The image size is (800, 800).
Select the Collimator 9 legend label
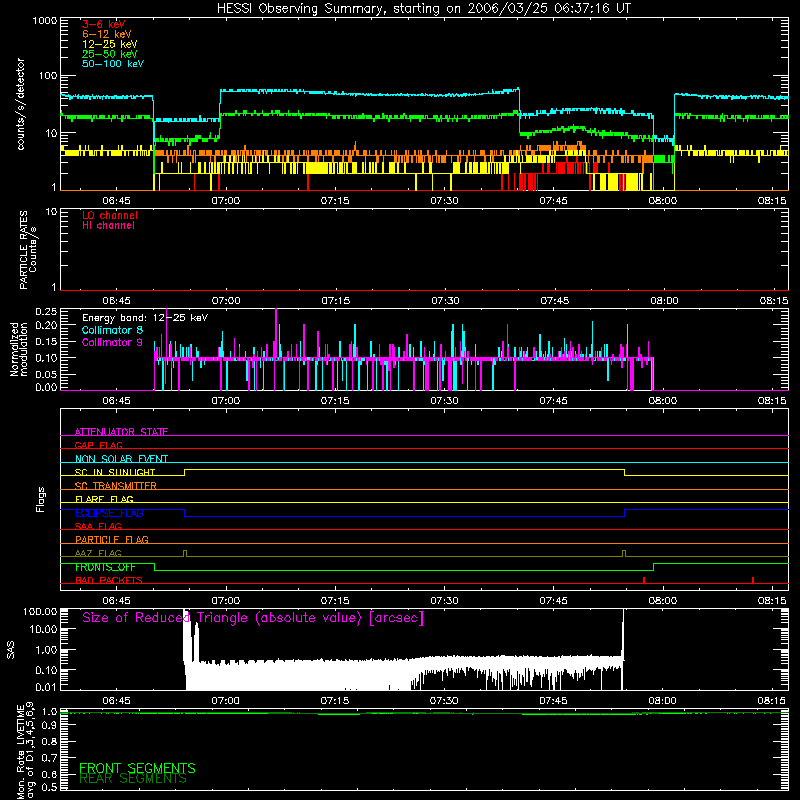coord(112,342)
